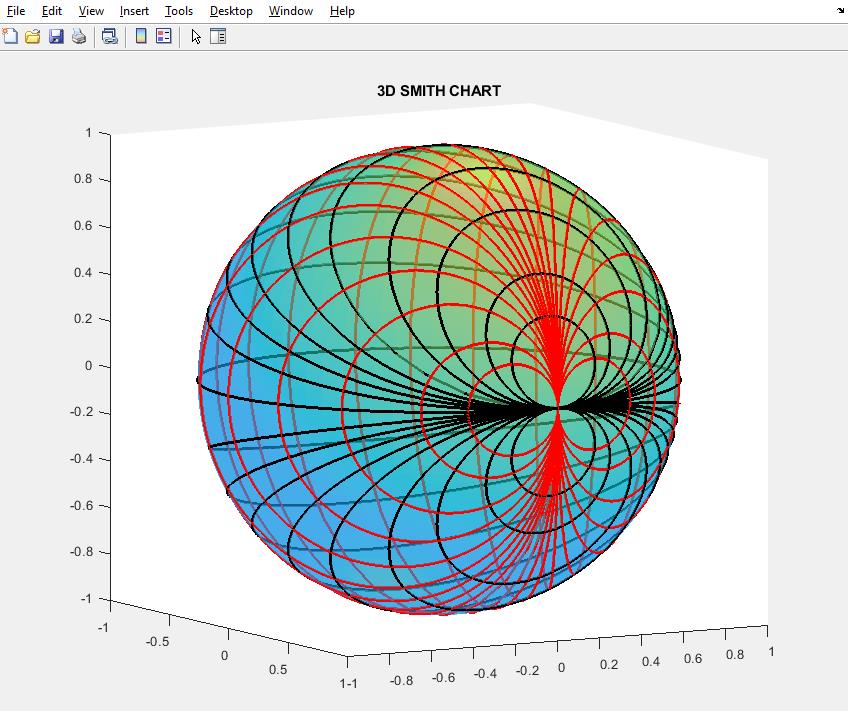Open the File menu
Image resolution: width=848 pixels, height=711 pixels.
(16, 11)
